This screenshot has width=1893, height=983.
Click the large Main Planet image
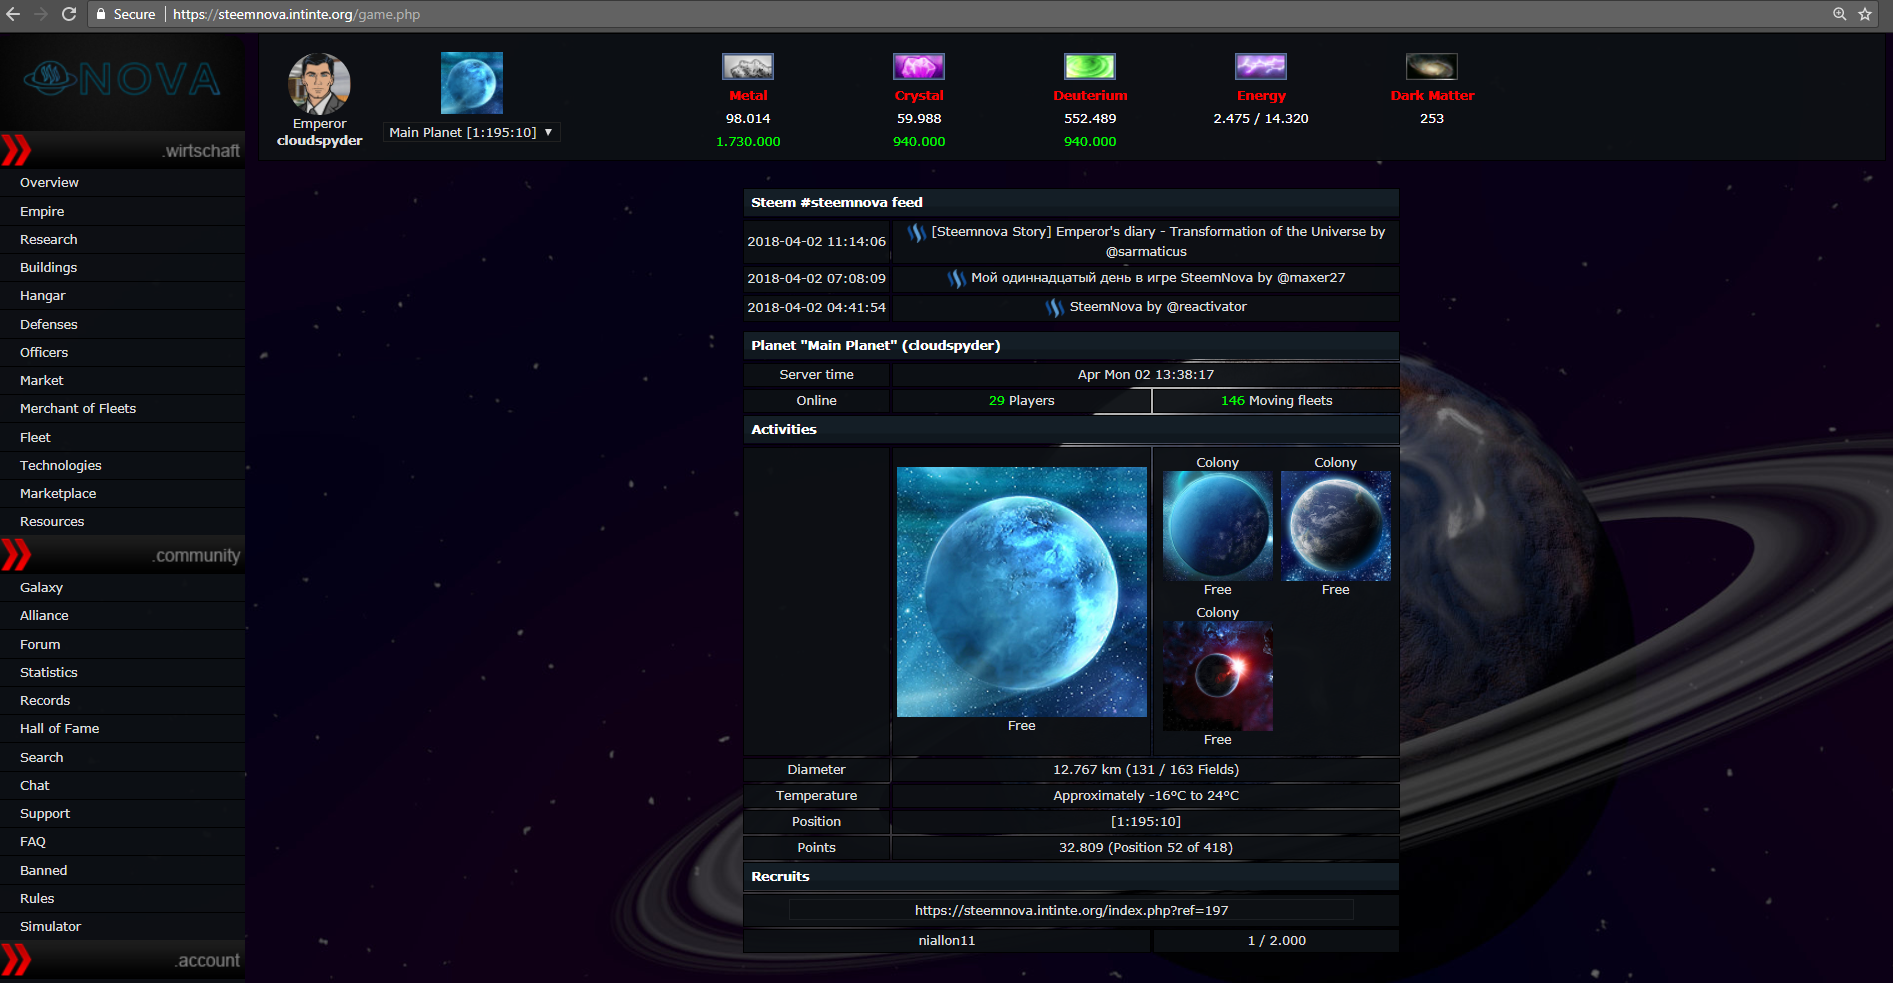tap(1021, 592)
